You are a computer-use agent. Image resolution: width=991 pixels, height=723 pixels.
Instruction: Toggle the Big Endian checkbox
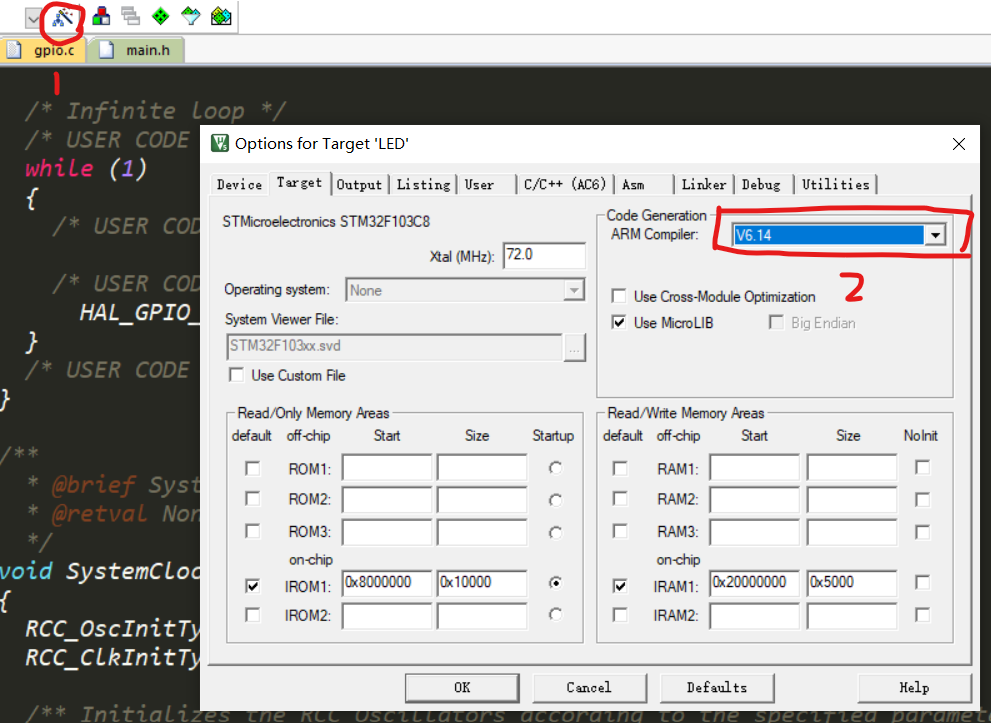coord(775,322)
